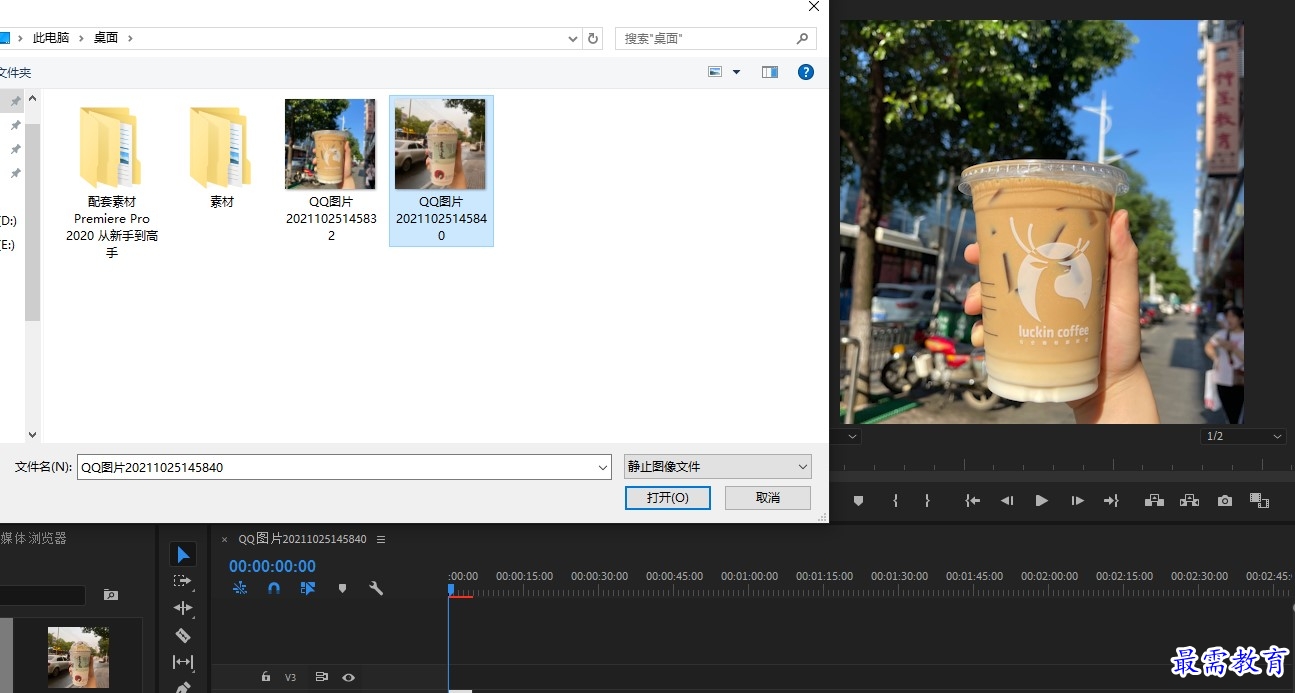Screen dimensions: 1295x693
Task: Play the Program monitor preview
Action: coord(1041,500)
